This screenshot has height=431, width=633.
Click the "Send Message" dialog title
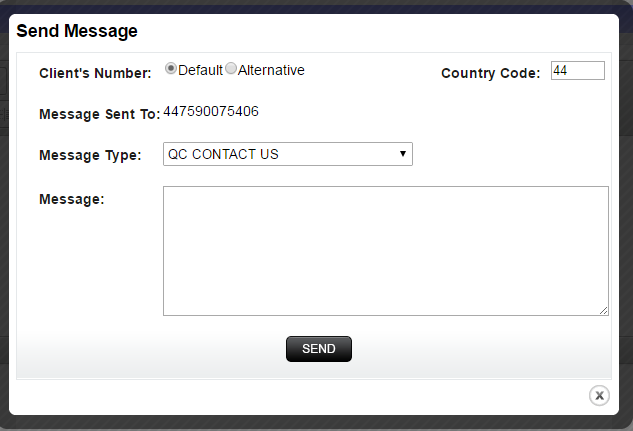(77, 31)
